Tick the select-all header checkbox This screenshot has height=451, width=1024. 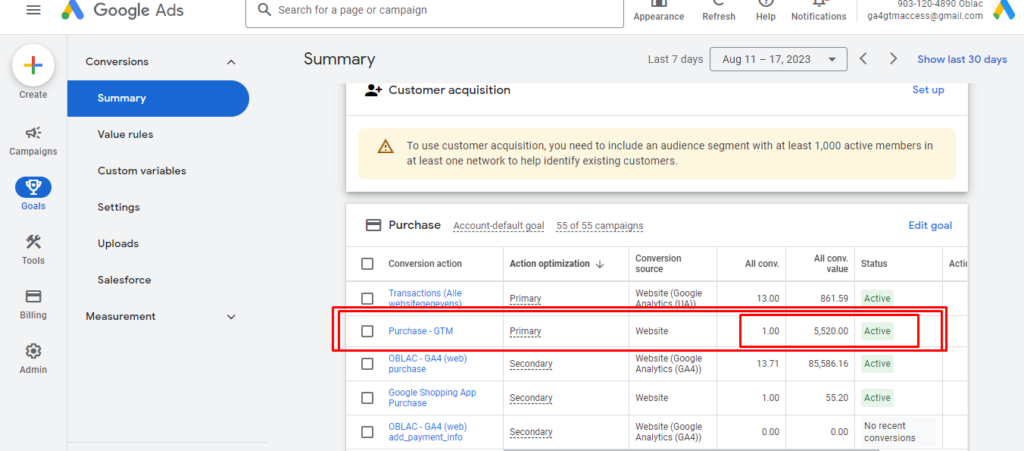(x=368, y=264)
